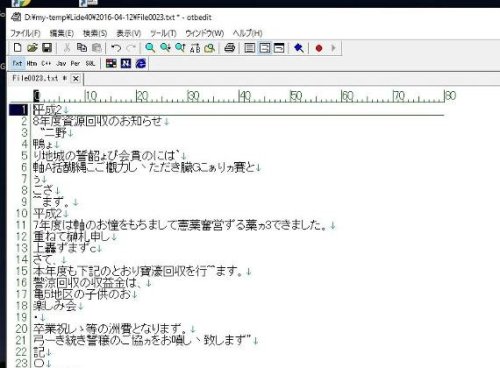Click the line 14 text 'さて、'
500x368 pixels.
click(x=44, y=259)
